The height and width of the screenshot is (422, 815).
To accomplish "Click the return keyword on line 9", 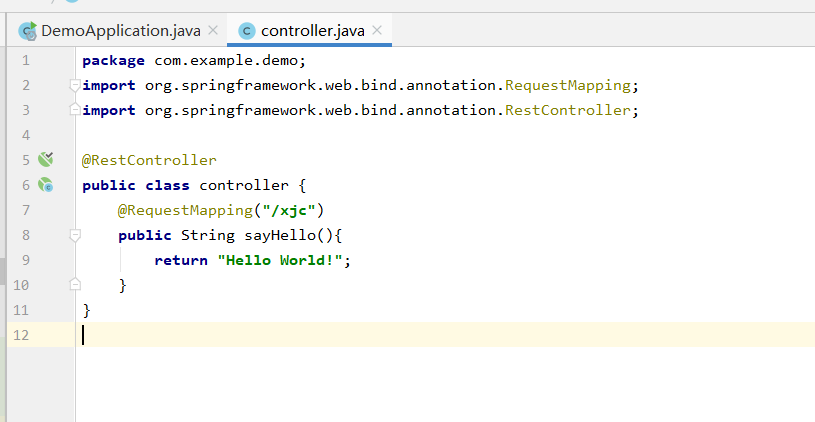I will coord(181,260).
